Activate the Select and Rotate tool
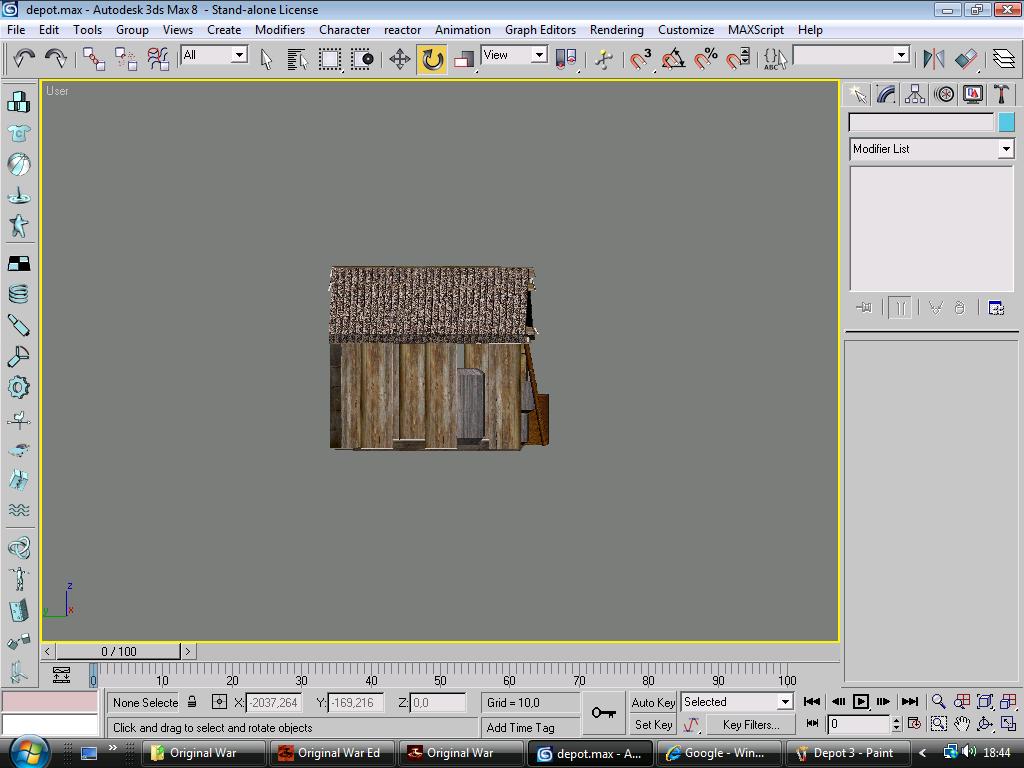This screenshot has width=1024, height=768. click(x=432, y=59)
